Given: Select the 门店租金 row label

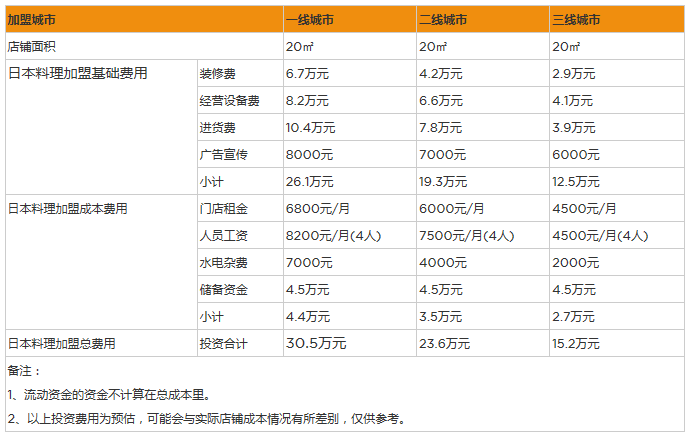Looking at the screenshot, I should [223, 209].
